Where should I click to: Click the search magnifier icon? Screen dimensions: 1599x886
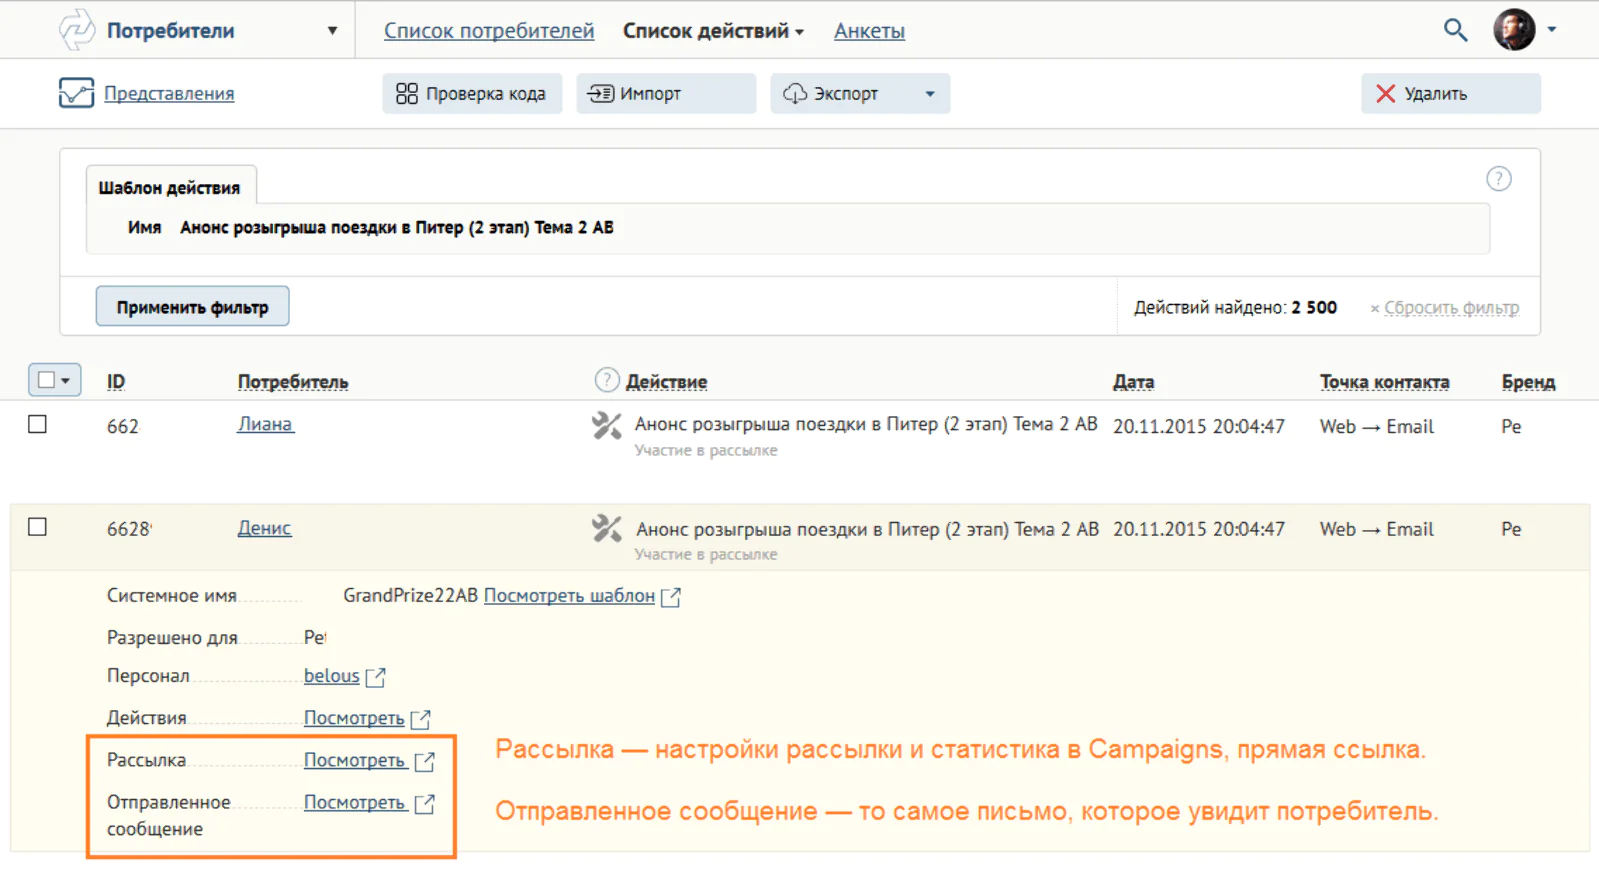1455,30
